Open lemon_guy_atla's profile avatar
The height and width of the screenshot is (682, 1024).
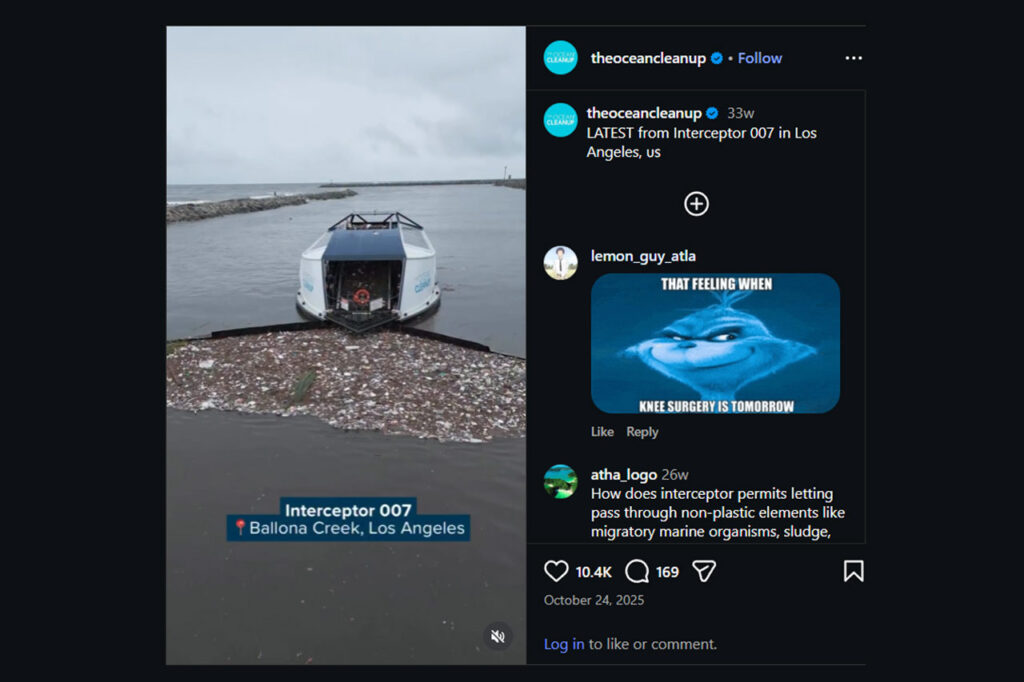tap(560, 263)
